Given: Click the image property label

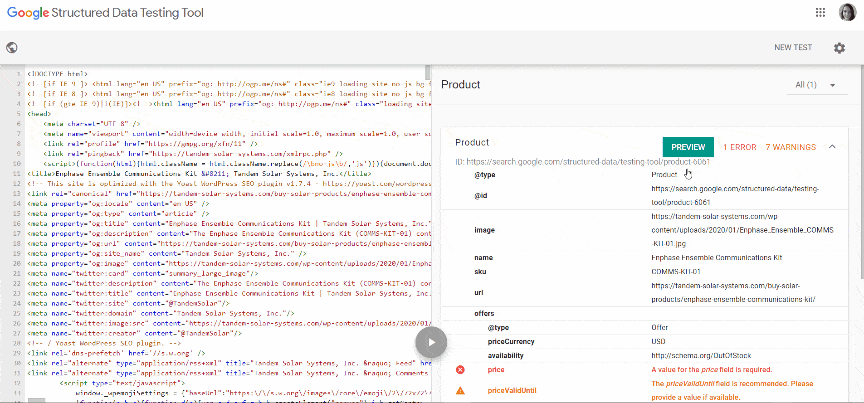Looking at the screenshot, I should coord(483,229).
